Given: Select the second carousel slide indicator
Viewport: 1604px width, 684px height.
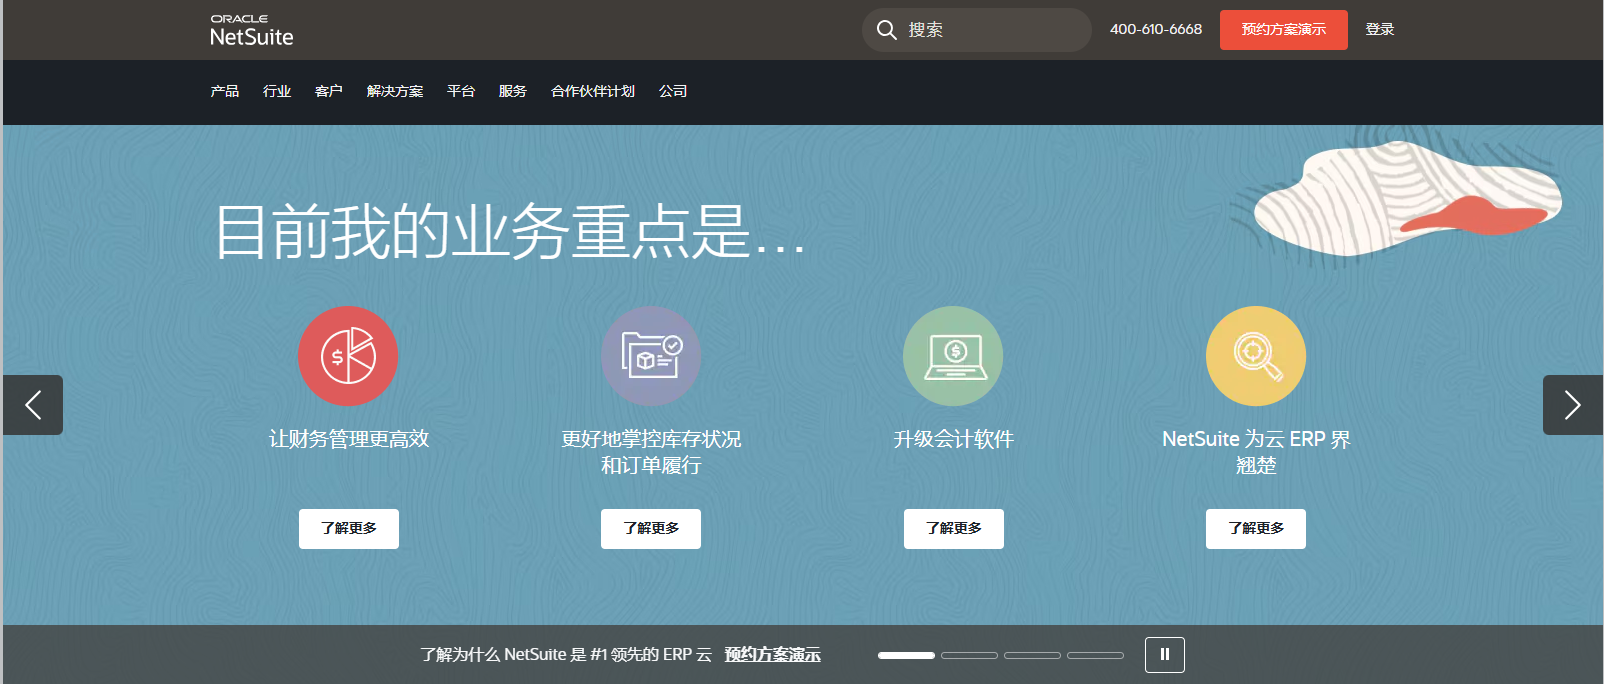Looking at the screenshot, I should 969,655.
